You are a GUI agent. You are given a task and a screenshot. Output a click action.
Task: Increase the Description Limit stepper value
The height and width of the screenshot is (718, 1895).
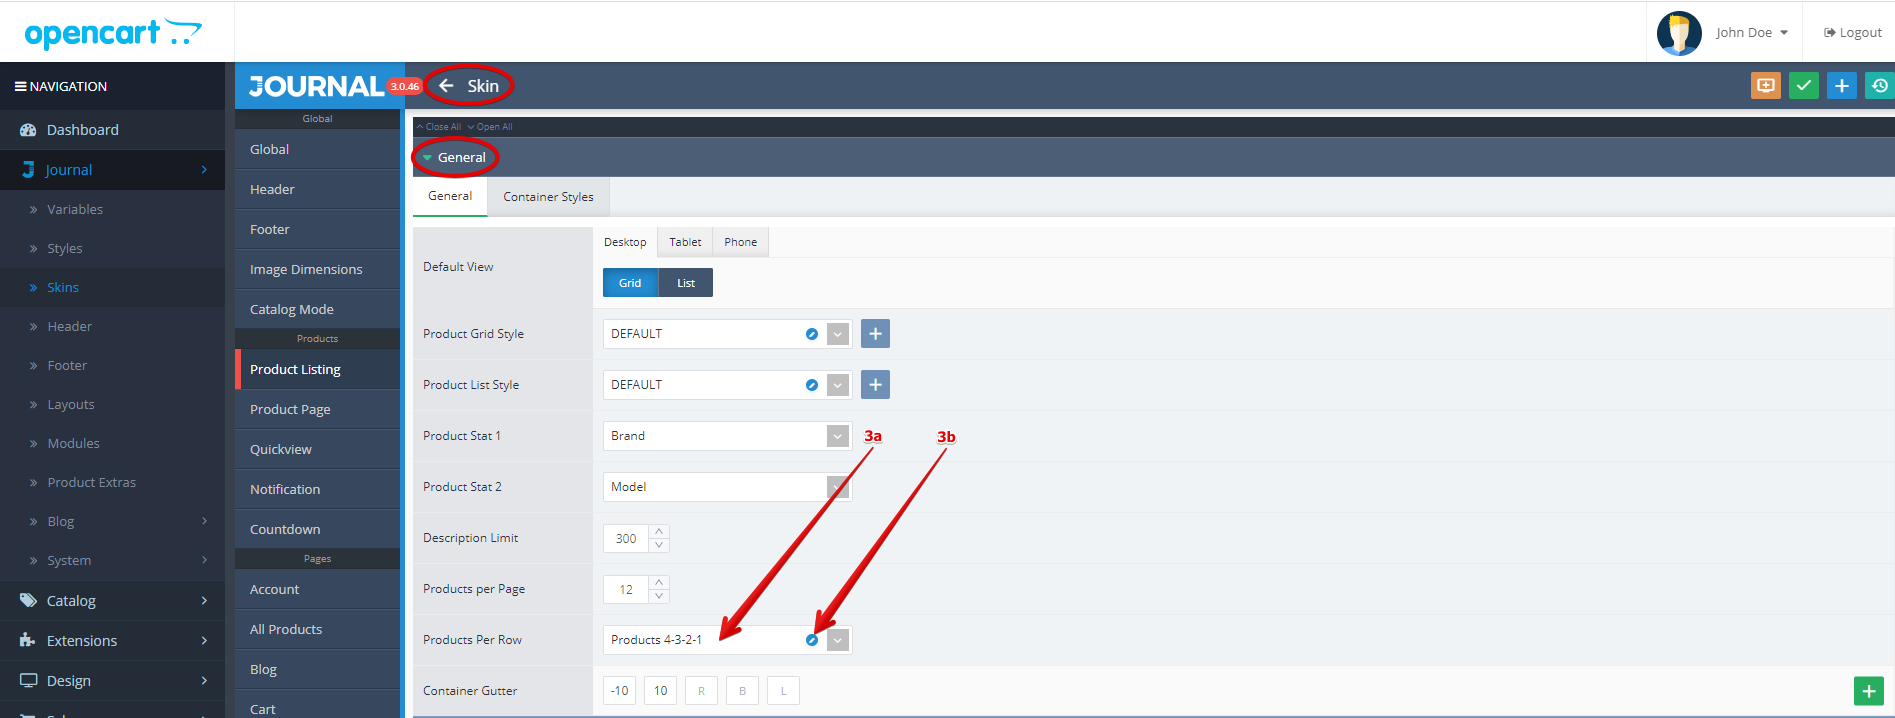click(x=659, y=531)
